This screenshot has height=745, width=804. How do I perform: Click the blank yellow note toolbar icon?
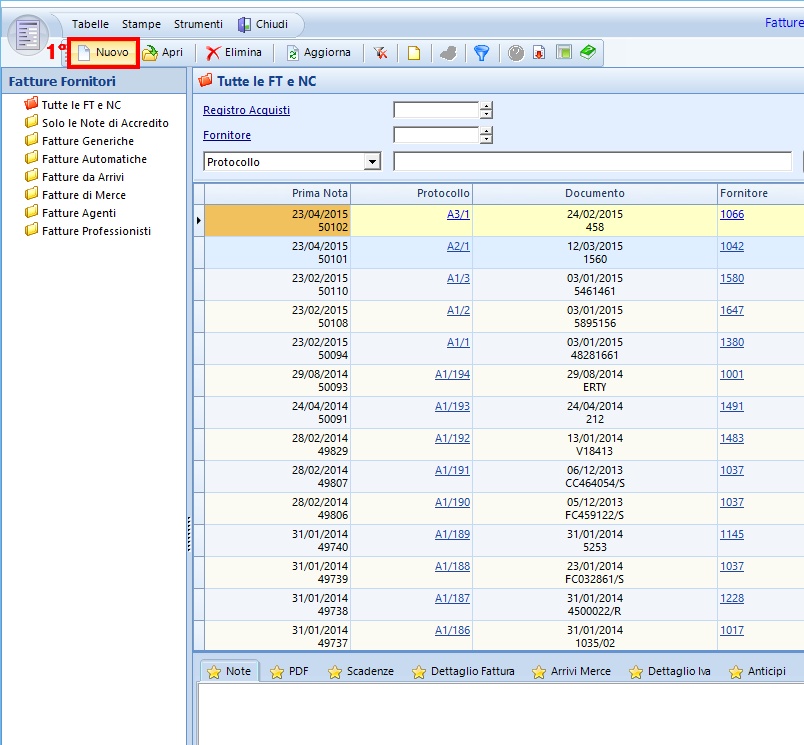tap(414, 53)
